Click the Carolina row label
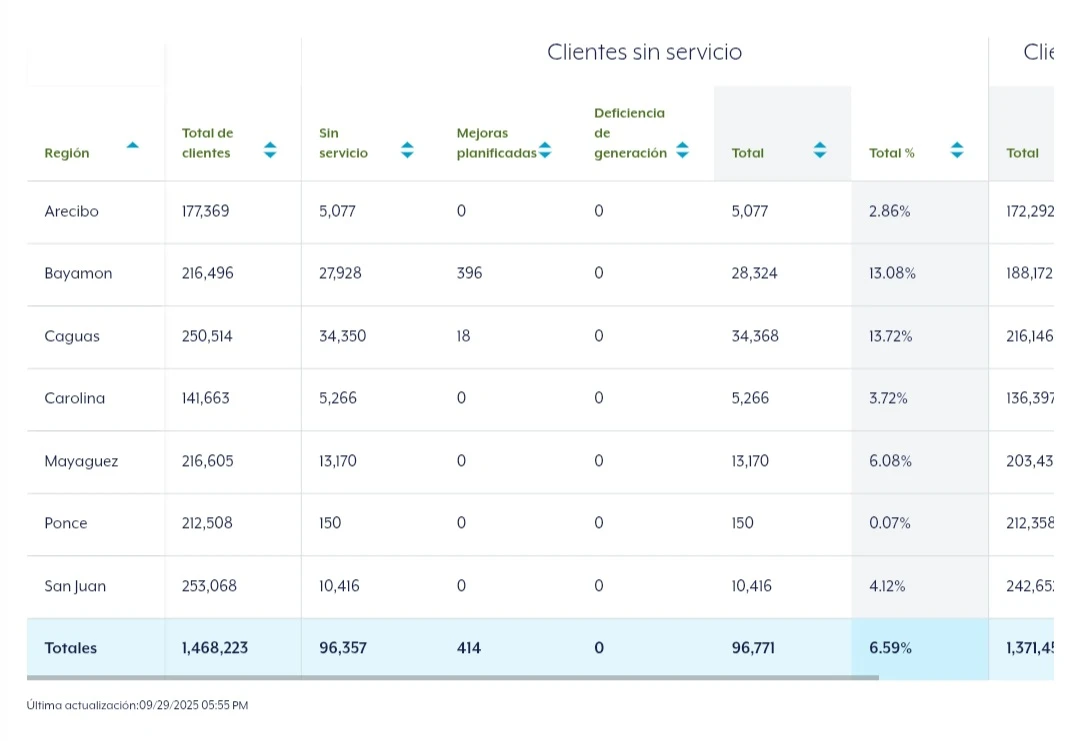This screenshot has width=1080, height=741. 75,399
